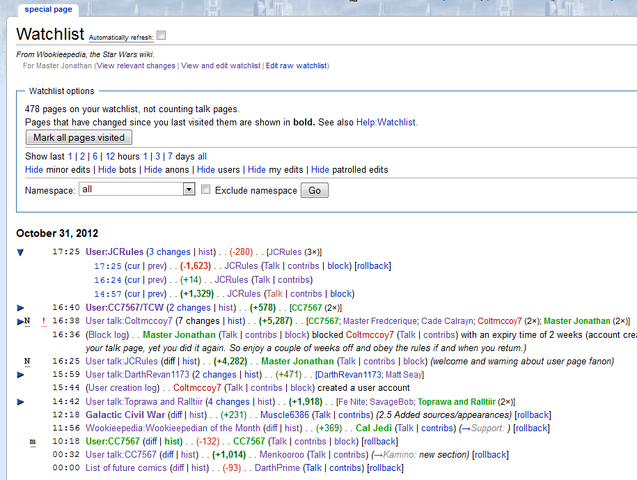Show all days of changes
The image size is (637, 480).
coord(202,156)
